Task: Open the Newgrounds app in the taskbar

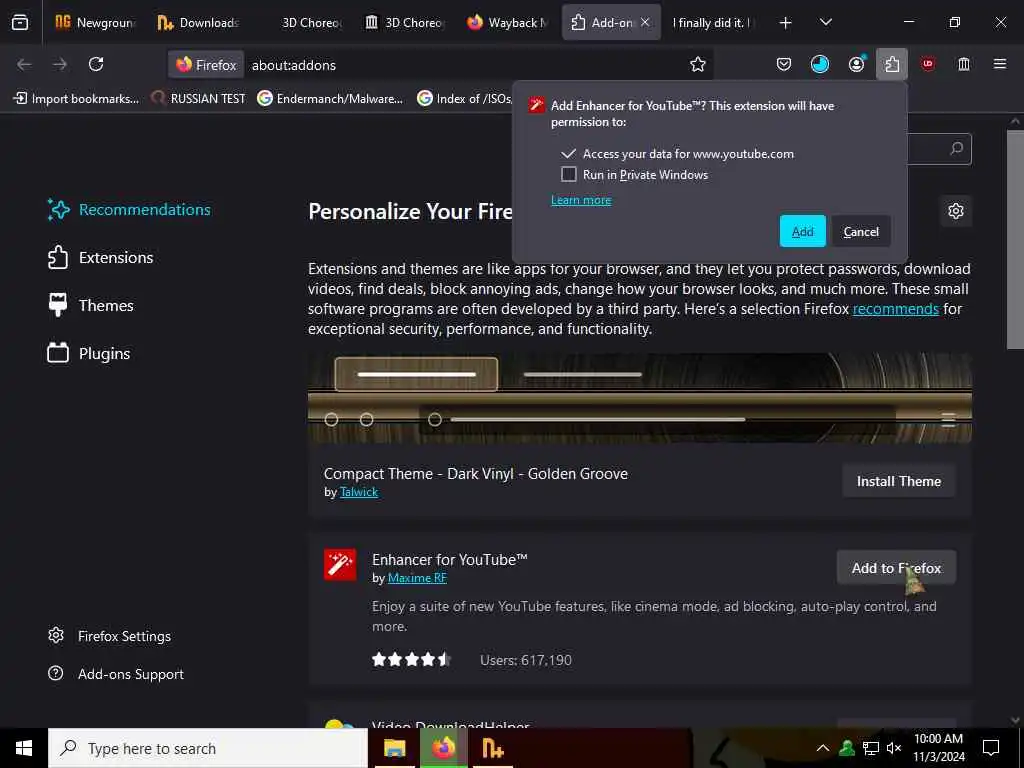Action: pos(492,748)
